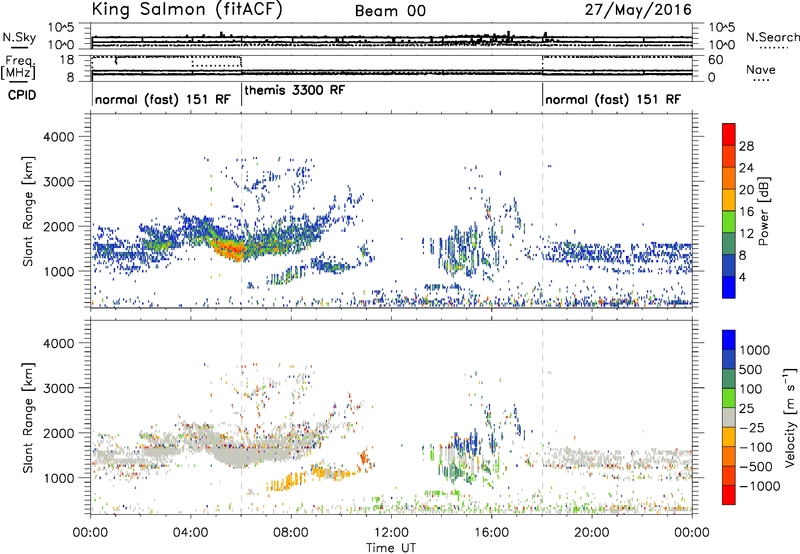Click the '60' Nave axis tick

(715, 60)
